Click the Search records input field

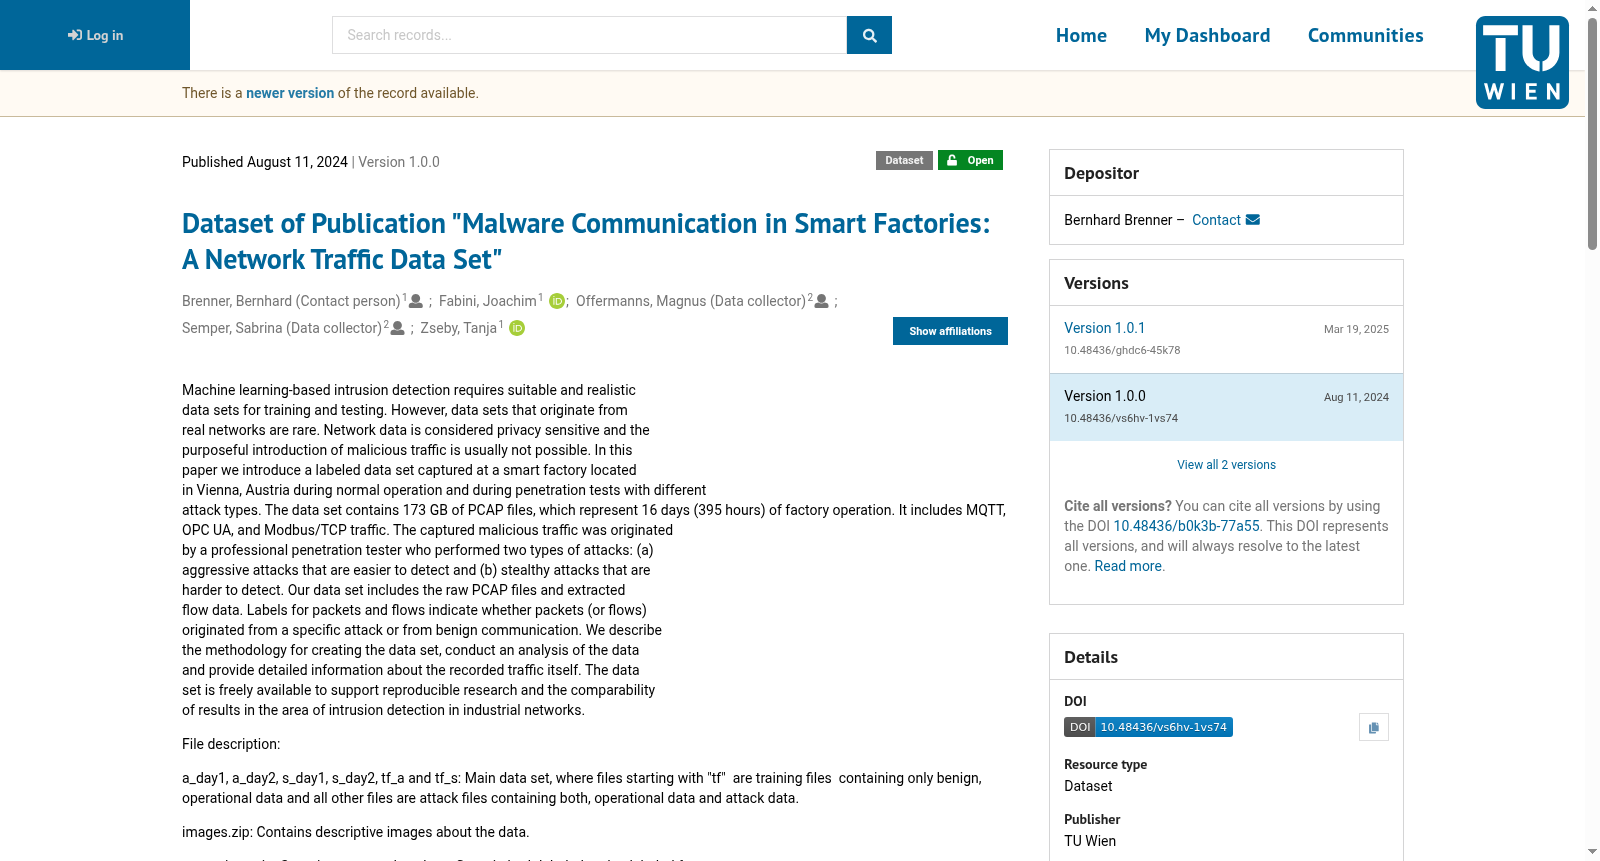click(589, 35)
